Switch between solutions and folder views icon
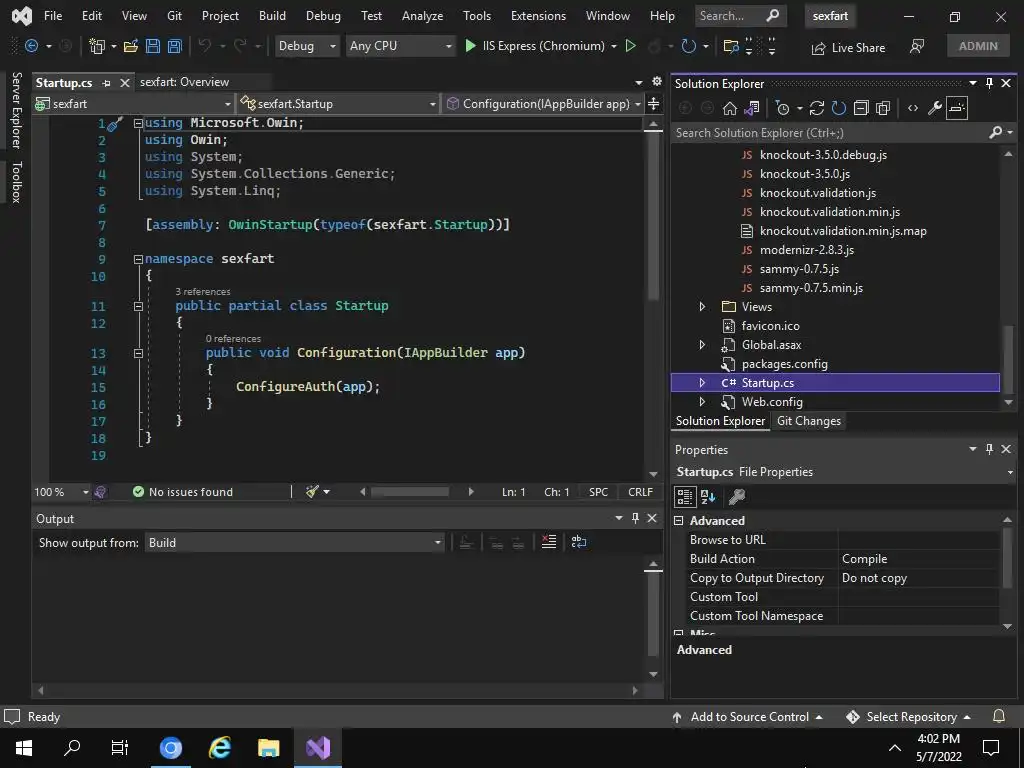 [752, 108]
